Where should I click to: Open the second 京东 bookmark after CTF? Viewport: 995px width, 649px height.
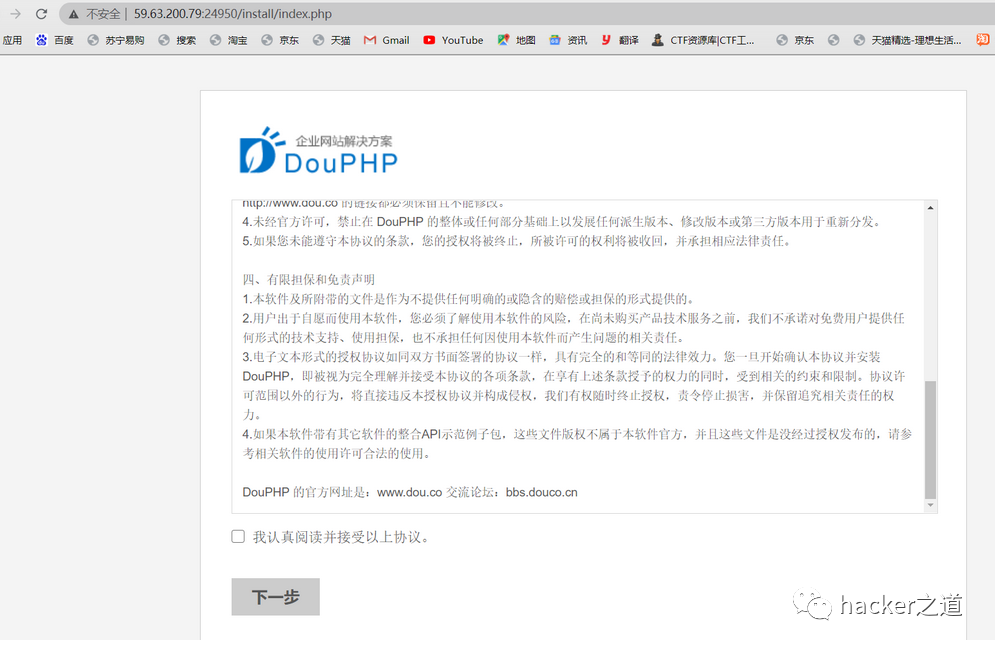pos(795,40)
